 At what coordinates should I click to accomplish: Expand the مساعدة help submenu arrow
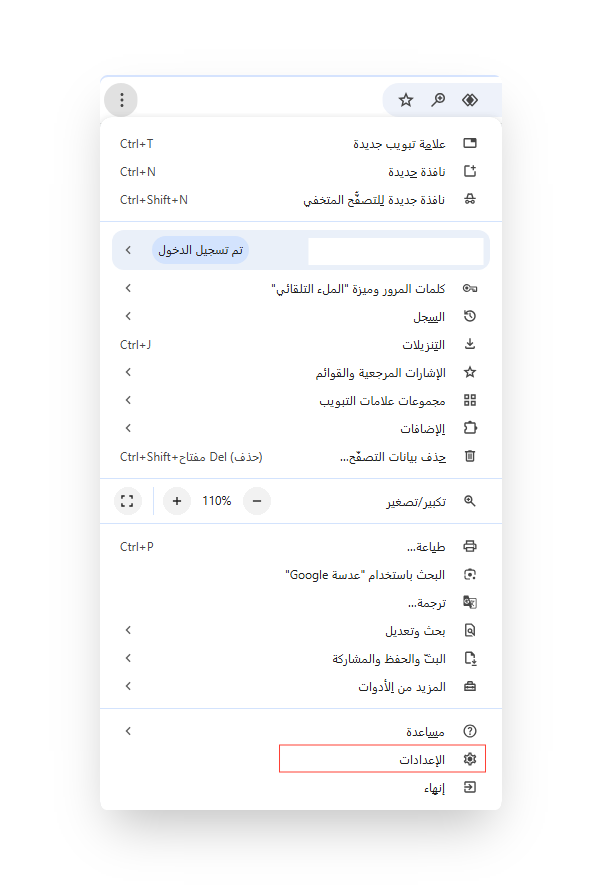click(127, 732)
